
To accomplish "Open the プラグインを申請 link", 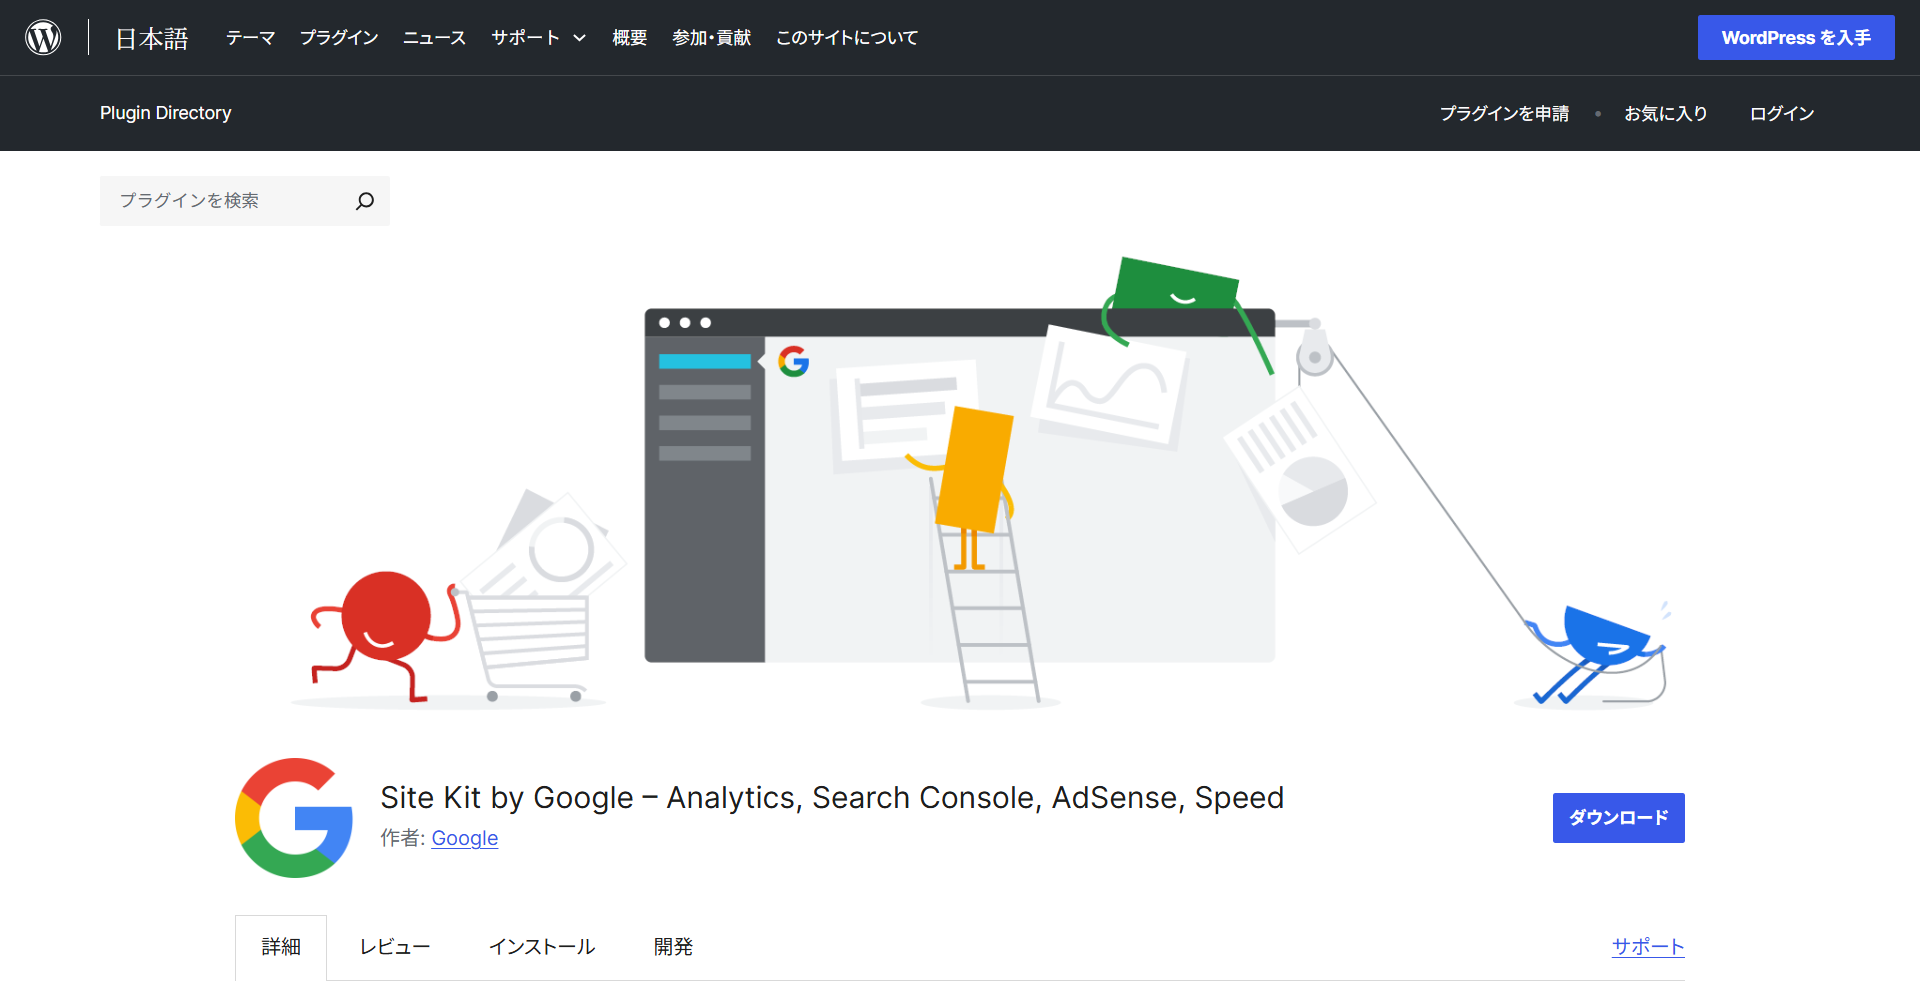I will [1504, 114].
